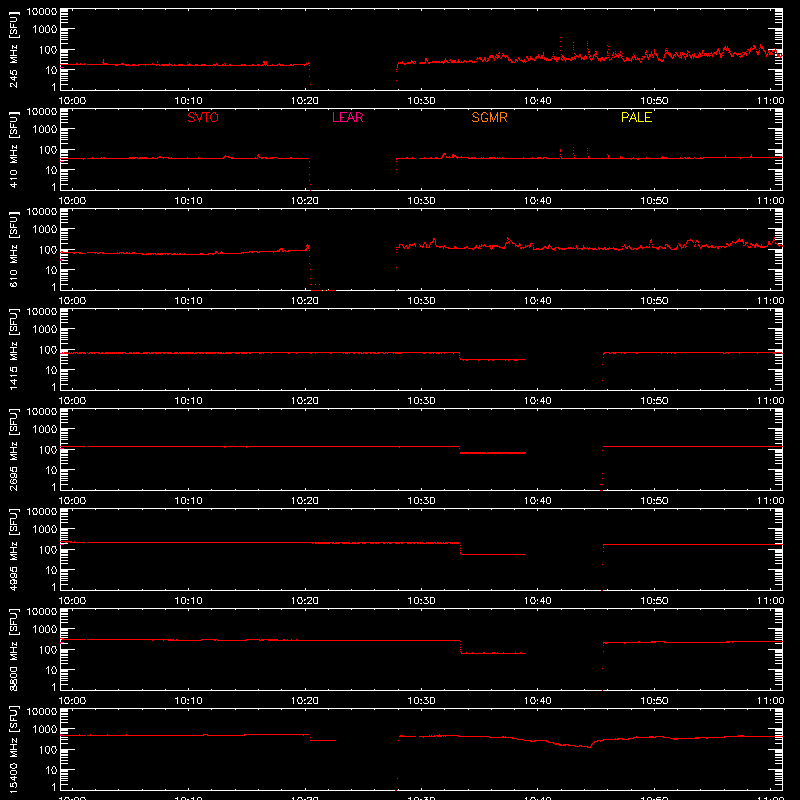Click the 10 y-axis value on the 1415 MHz plot

pos(52,370)
